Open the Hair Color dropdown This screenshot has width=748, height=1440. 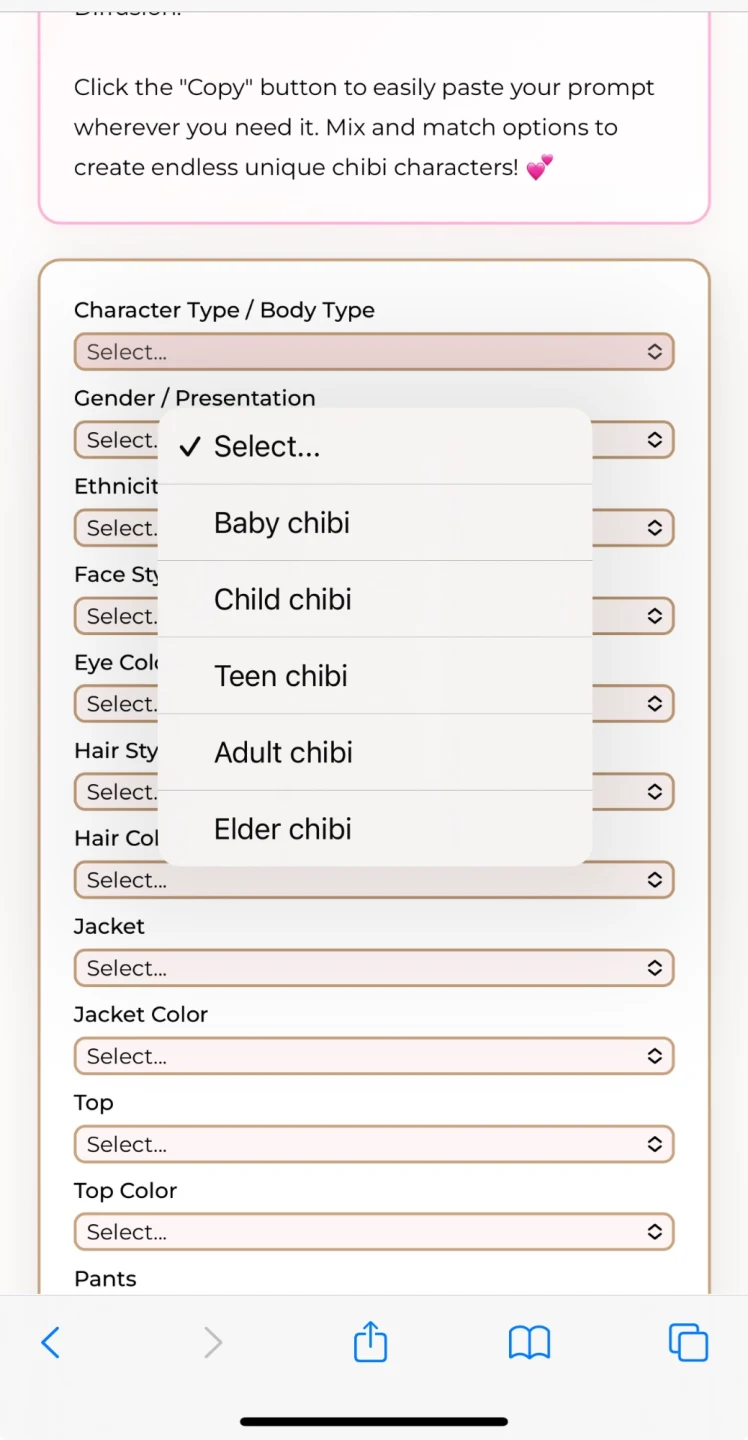coord(374,881)
